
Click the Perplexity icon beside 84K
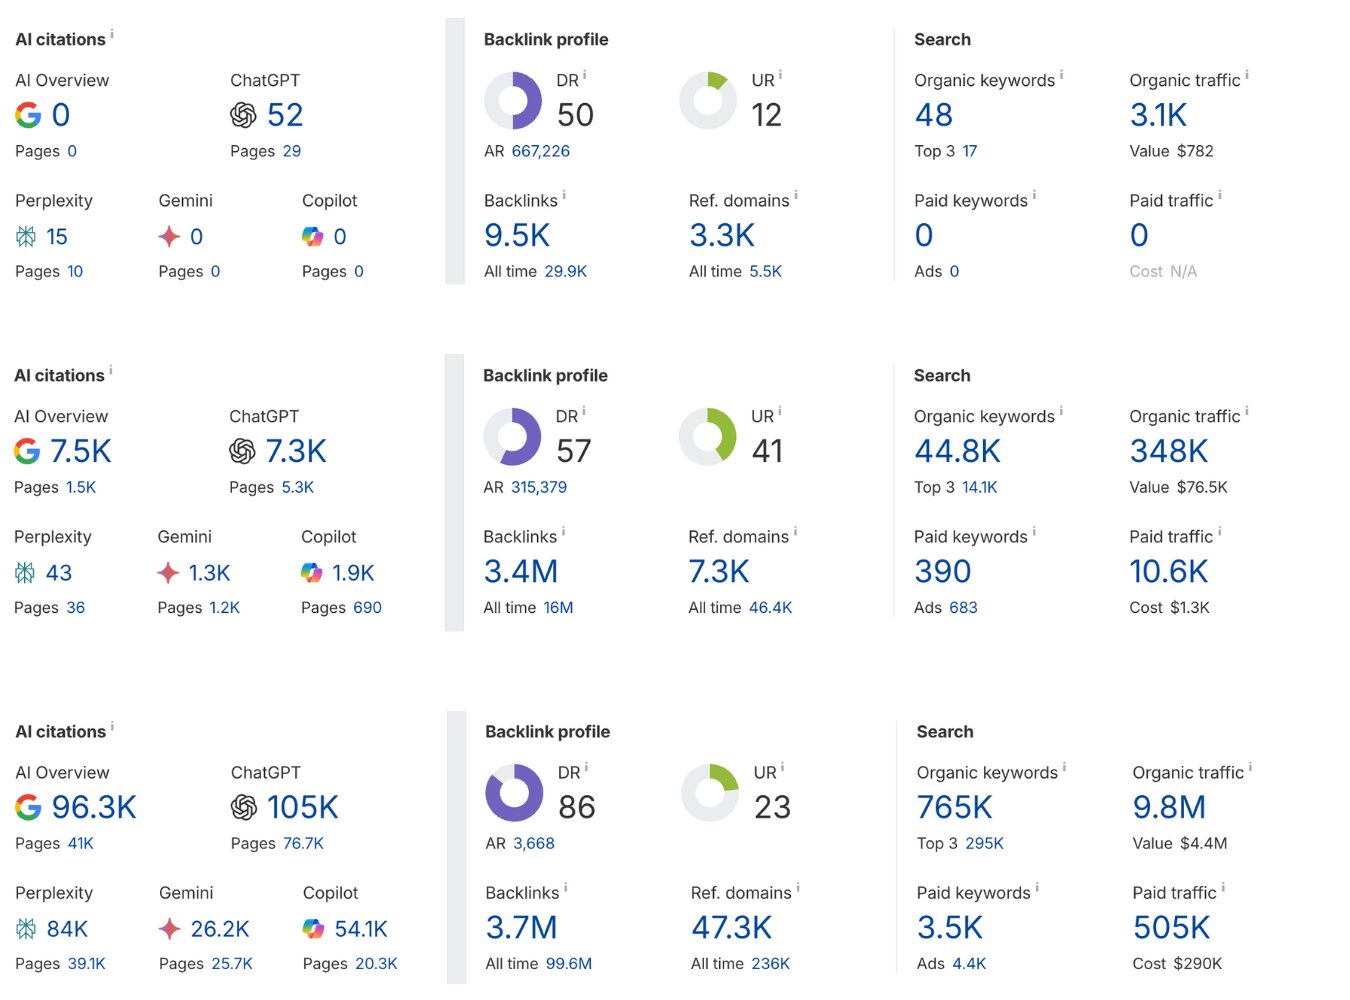[x=26, y=929]
